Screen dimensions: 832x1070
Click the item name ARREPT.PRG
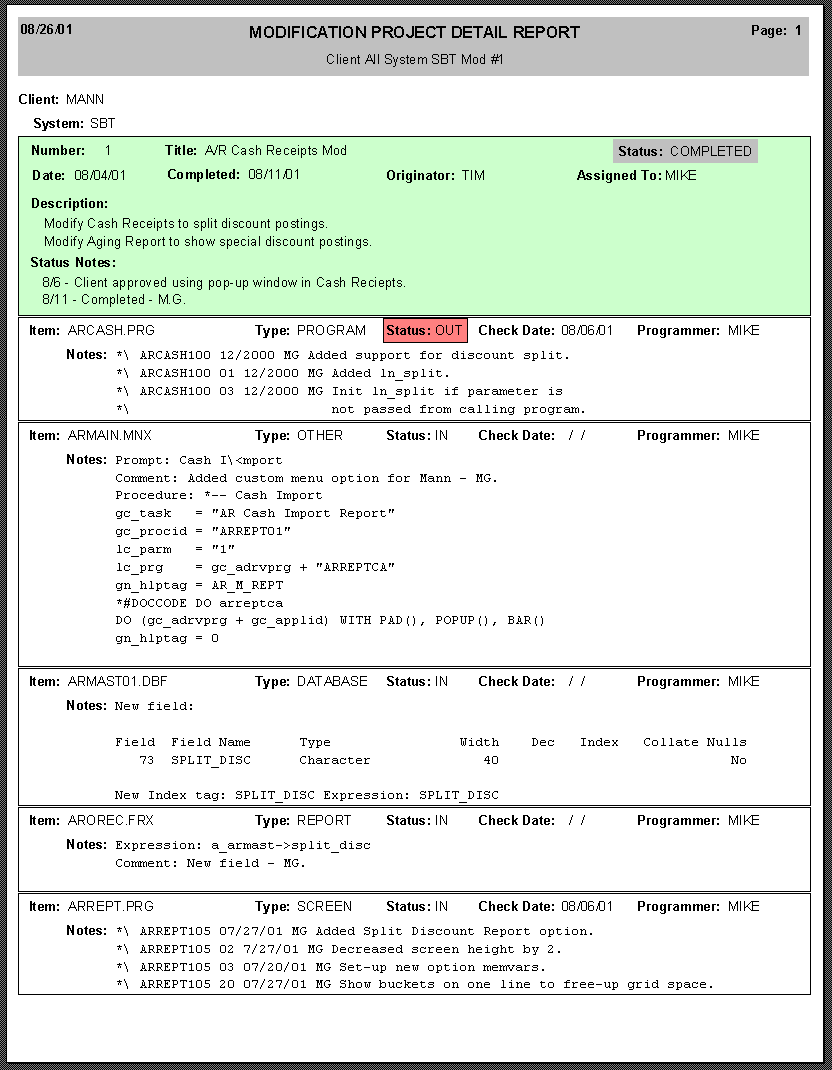pos(111,906)
